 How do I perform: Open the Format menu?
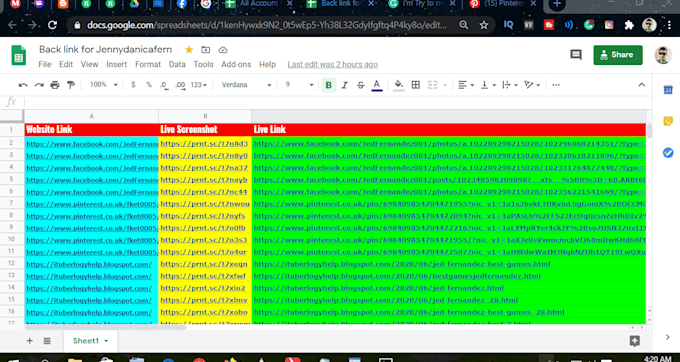click(x=148, y=64)
